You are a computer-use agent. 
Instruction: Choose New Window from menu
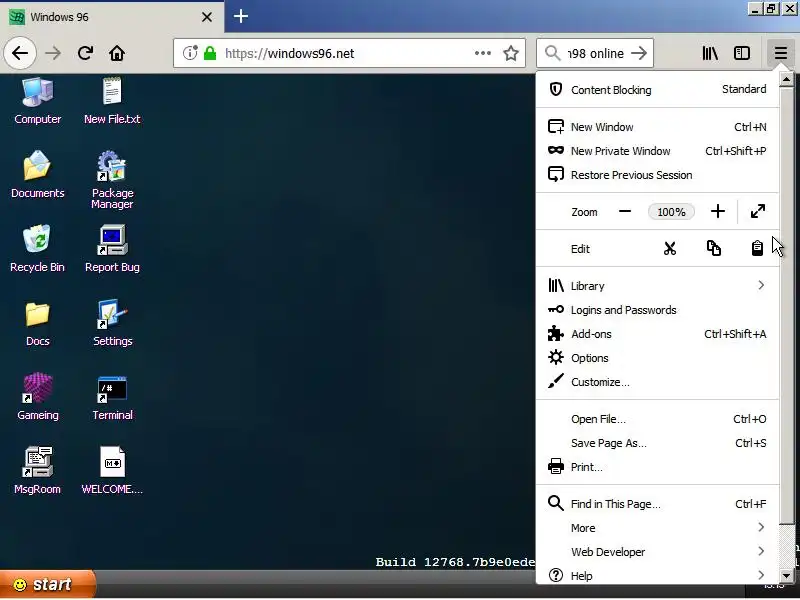pos(657,127)
